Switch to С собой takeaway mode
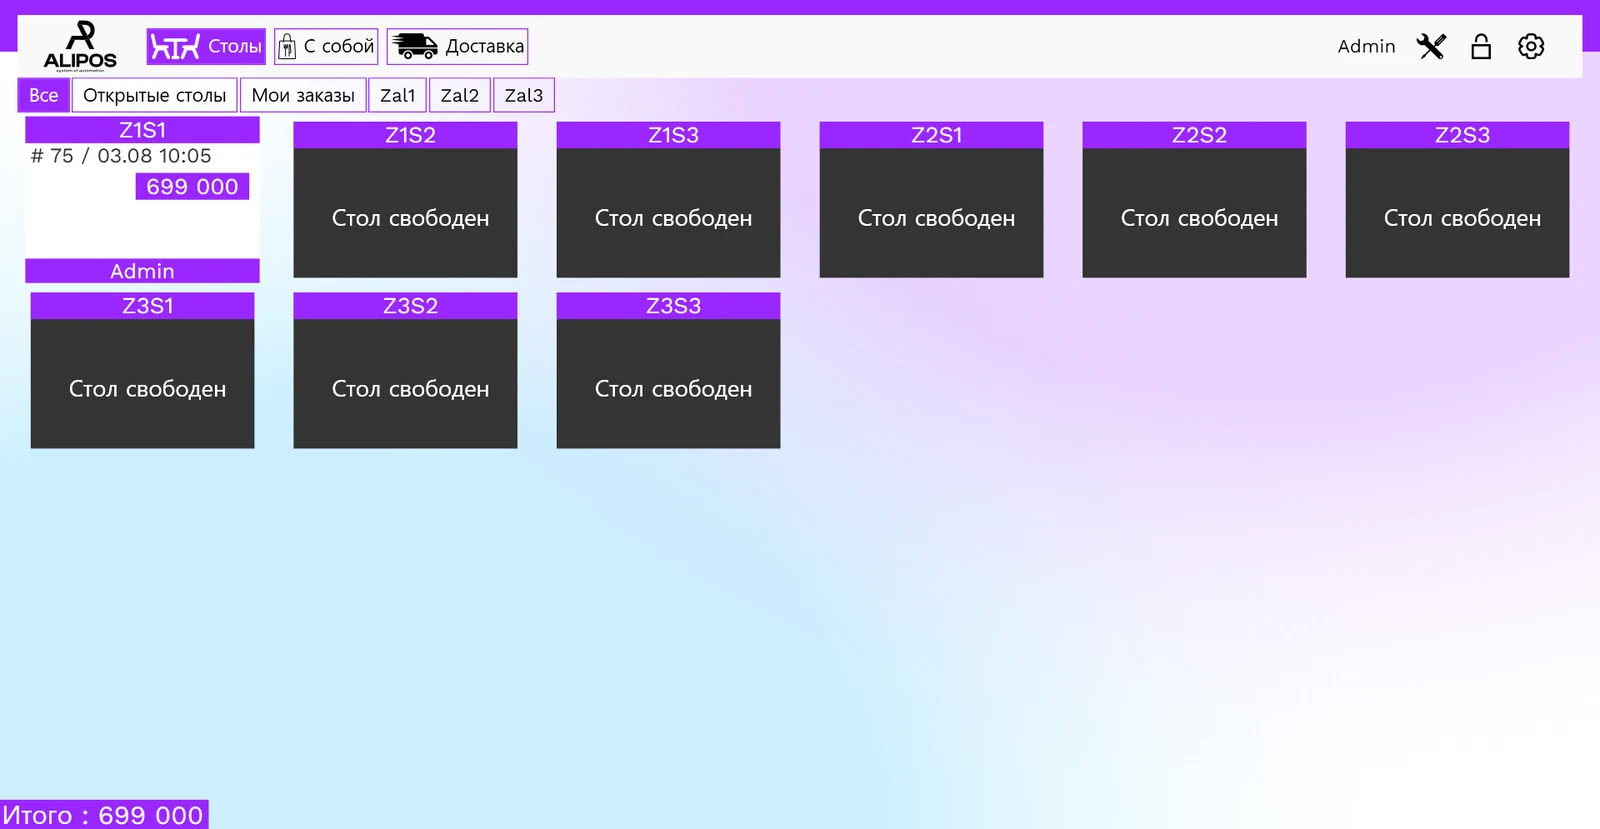The height and width of the screenshot is (829, 1600). (326, 46)
